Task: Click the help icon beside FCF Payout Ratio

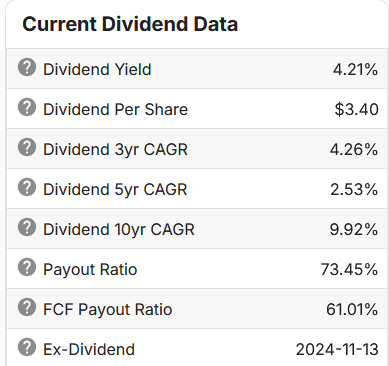Action: pyautogui.click(x=27, y=307)
